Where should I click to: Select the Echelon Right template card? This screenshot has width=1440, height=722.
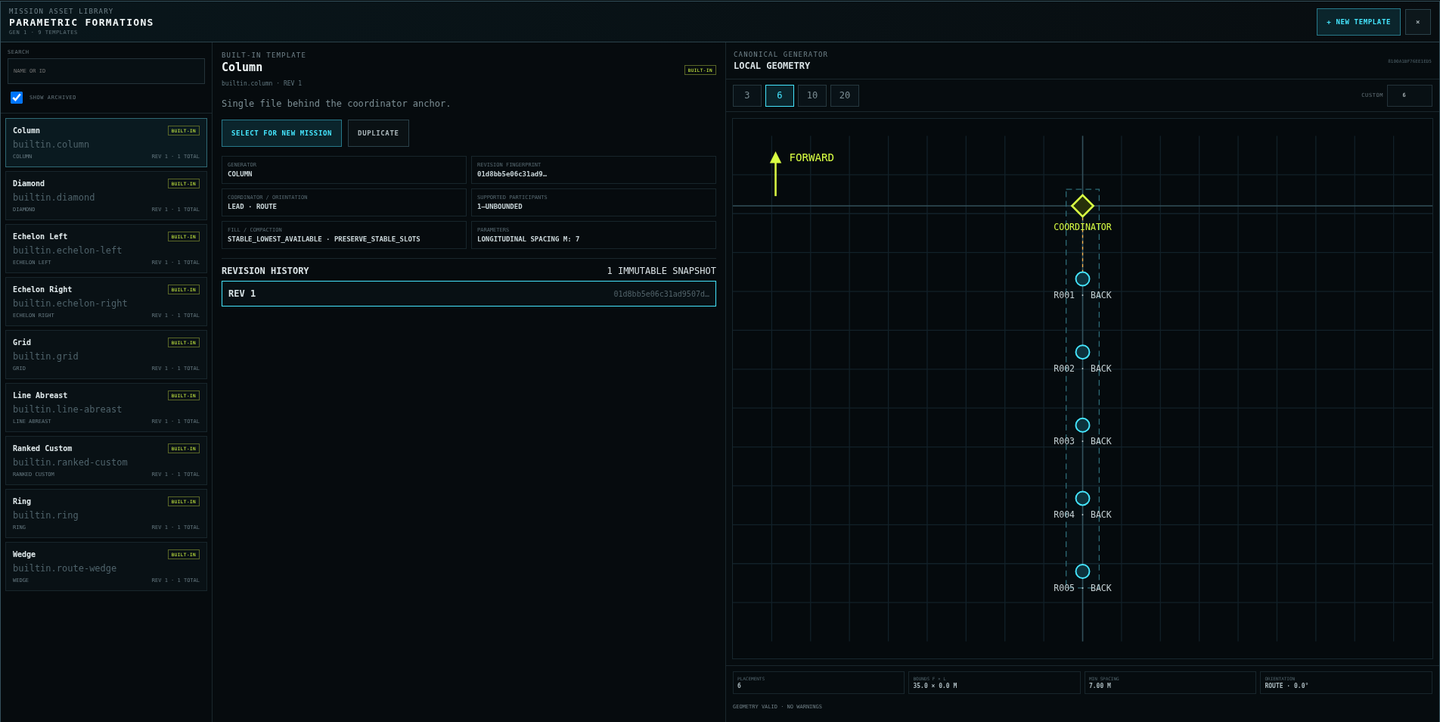pyautogui.click(x=106, y=301)
